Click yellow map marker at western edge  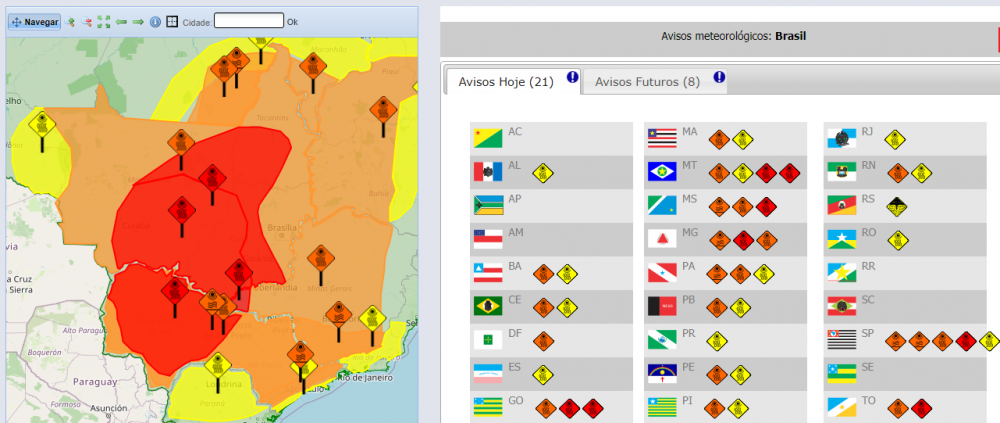[43, 125]
